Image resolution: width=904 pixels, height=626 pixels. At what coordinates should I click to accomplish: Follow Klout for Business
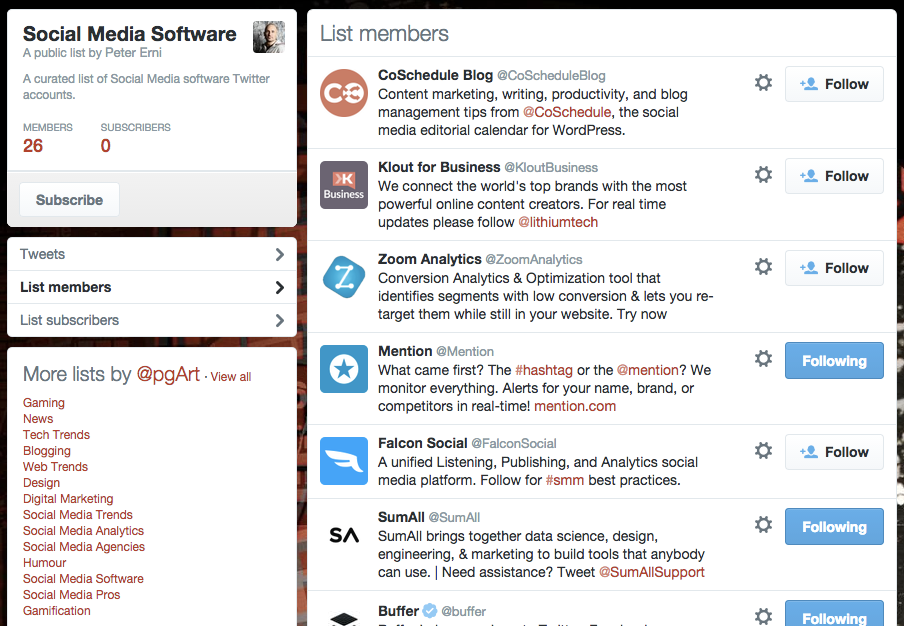834,176
